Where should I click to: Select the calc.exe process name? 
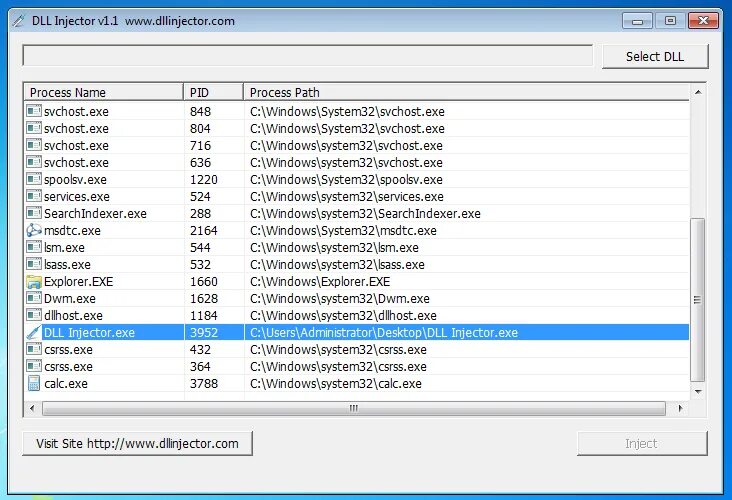[66, 384]
